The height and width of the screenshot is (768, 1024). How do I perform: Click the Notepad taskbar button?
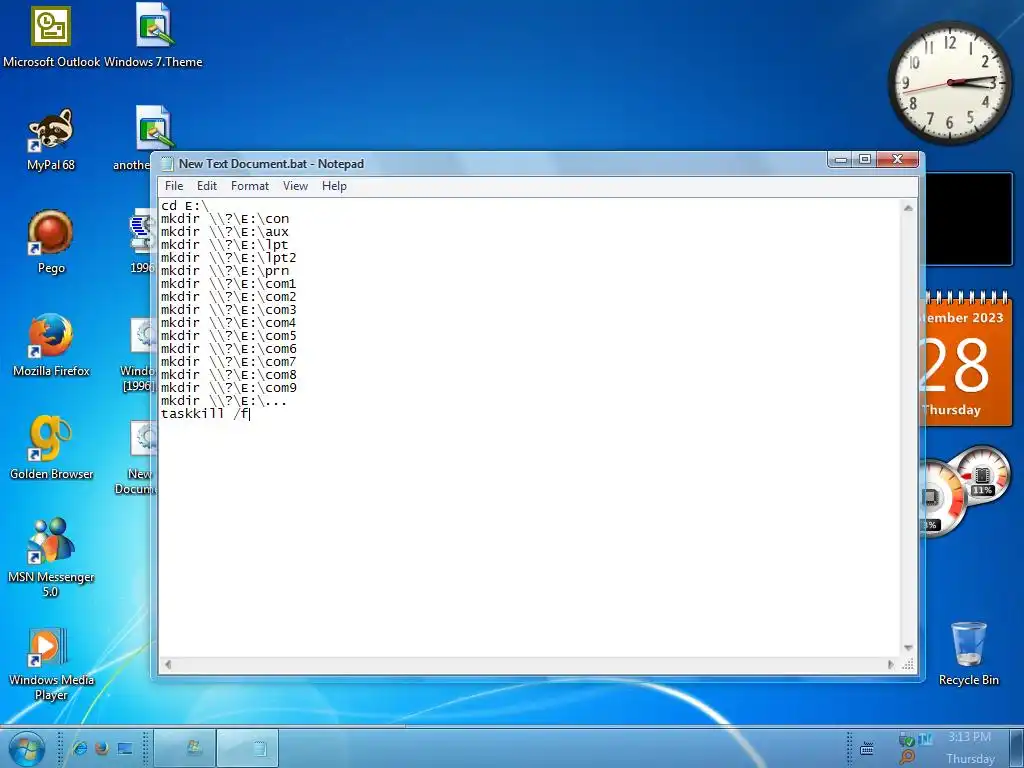pos(248,748)
